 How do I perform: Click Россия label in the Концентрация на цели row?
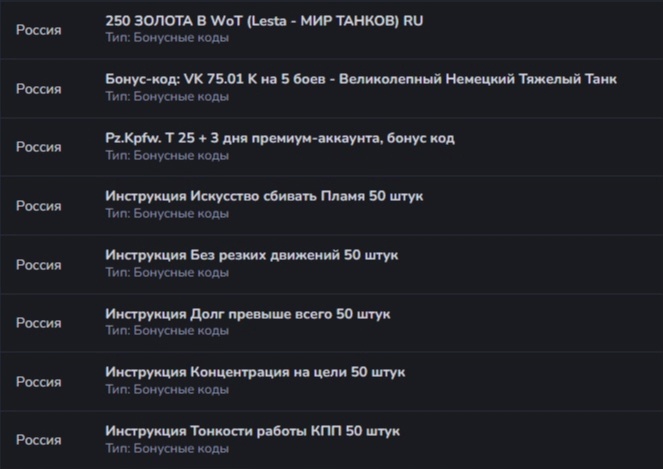pyautogui.click(x=38, y=382)
